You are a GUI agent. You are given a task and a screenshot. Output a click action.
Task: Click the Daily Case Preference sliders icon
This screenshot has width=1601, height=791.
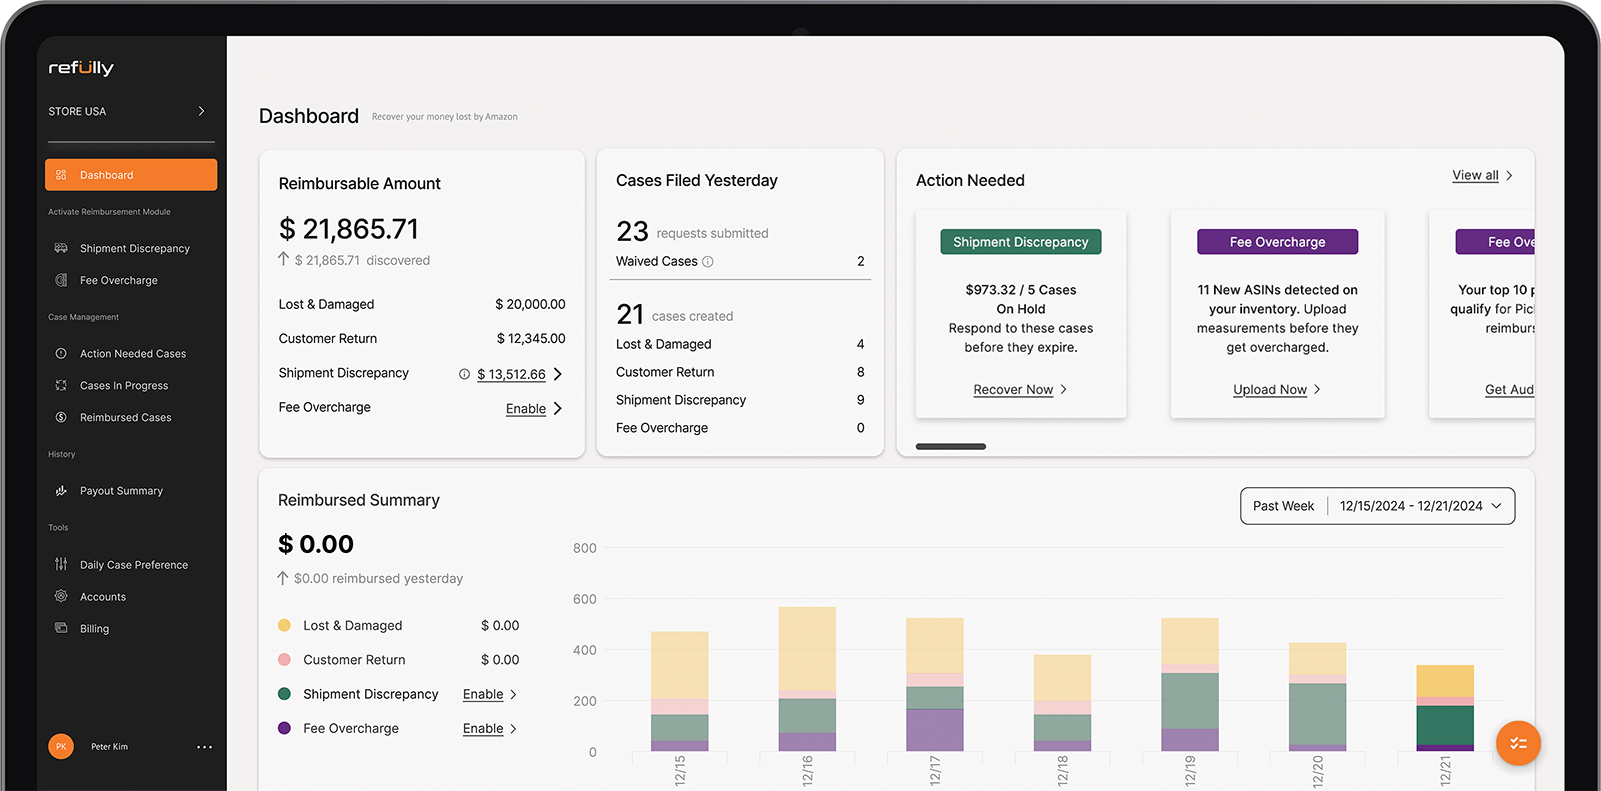pyautogui.click(x=61, y=564)
